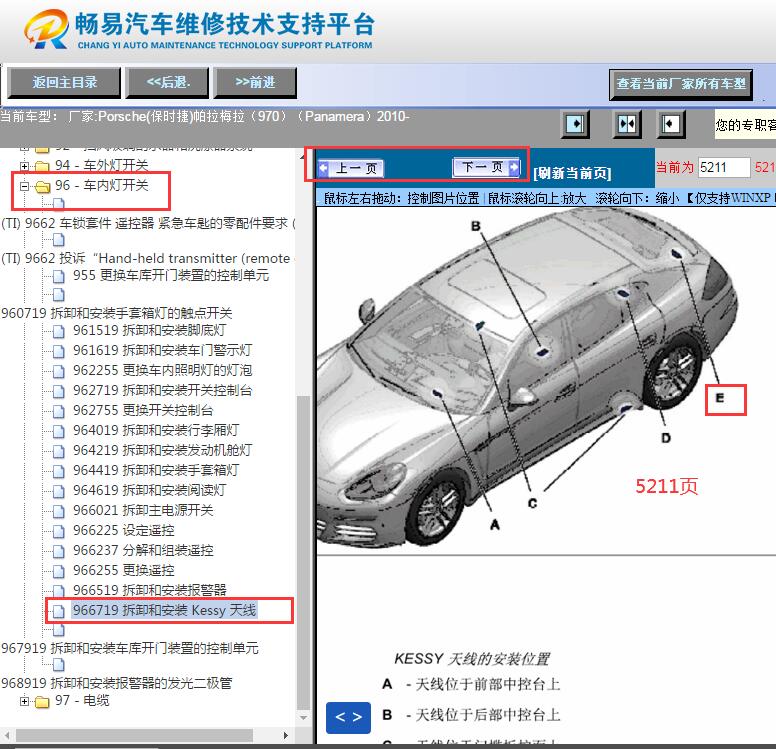Viewport: 776px width, 749px height.
Task: Open 955 更换车库开门装置的控制单元
Action: pos(171,275)
